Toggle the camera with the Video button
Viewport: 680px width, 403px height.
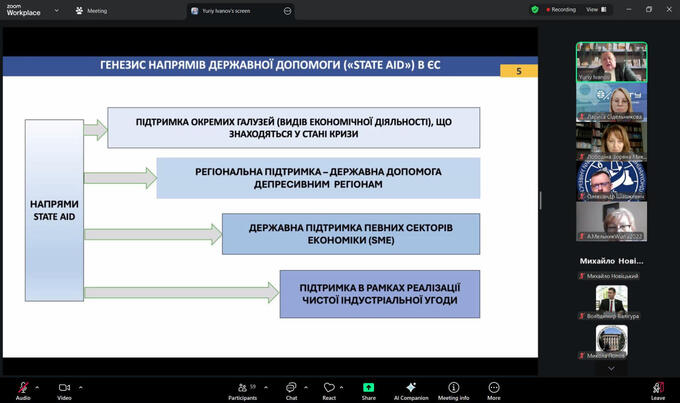(64, 388)
